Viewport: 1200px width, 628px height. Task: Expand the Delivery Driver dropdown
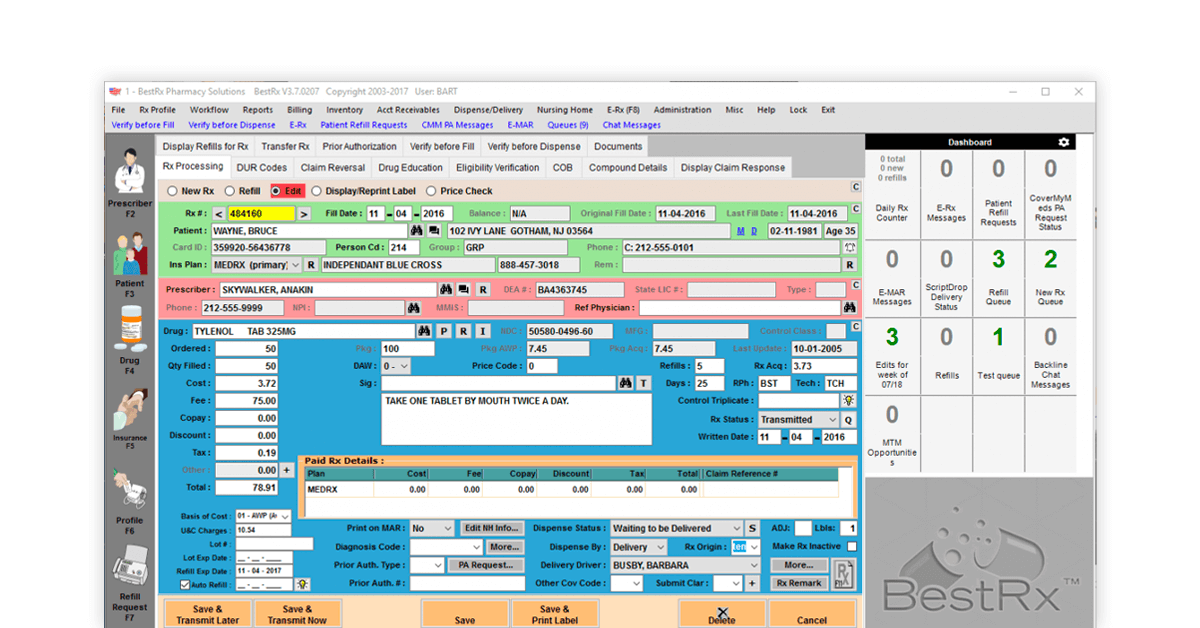754,565
